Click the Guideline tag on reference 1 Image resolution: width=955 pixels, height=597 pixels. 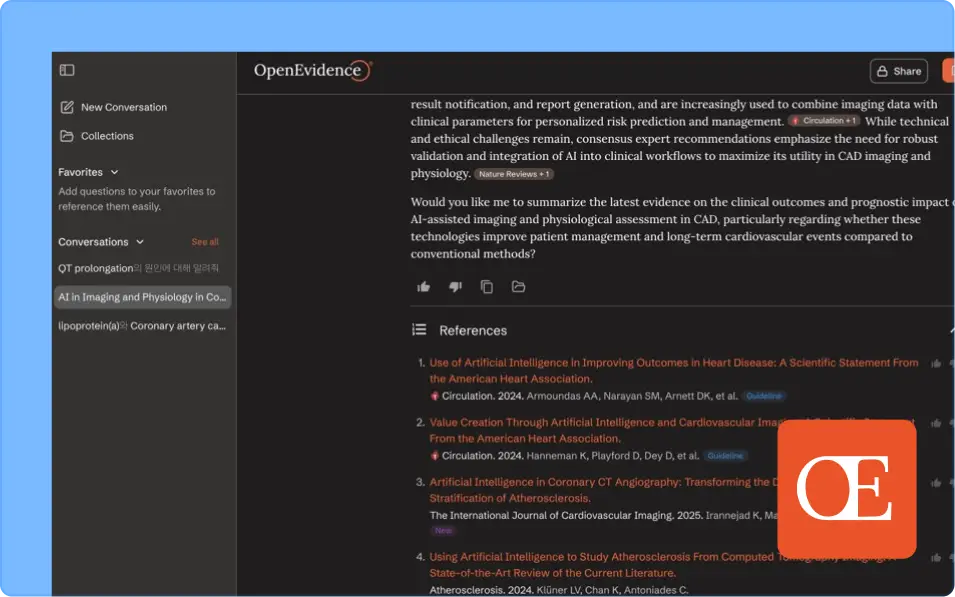(x=764, y=397)
